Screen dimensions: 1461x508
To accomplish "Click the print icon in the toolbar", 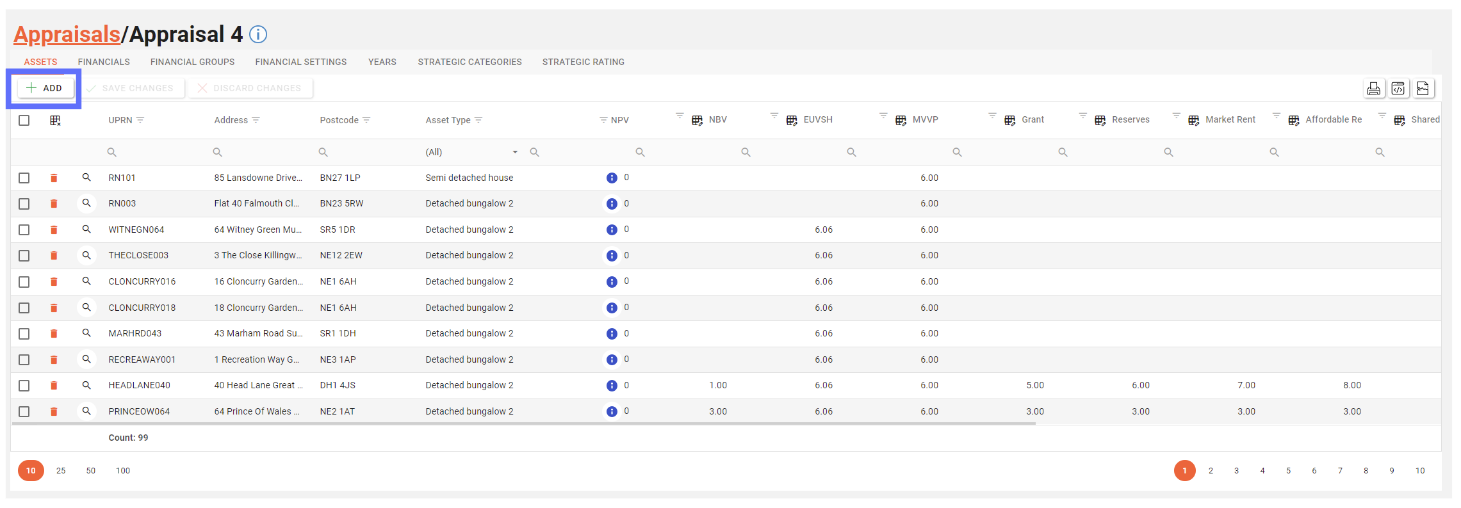I will 1374,88.
